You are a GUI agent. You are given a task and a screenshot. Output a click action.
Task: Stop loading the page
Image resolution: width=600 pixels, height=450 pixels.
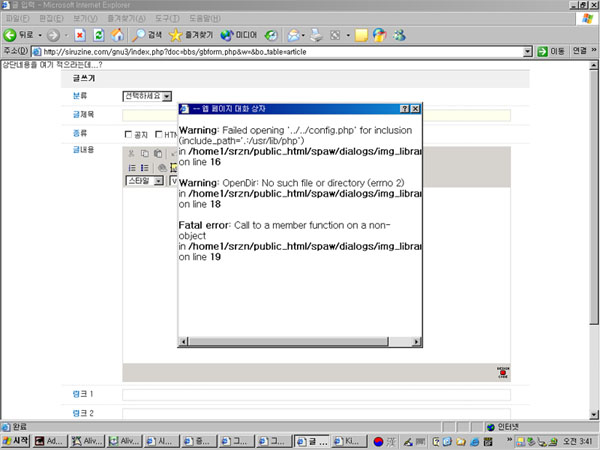tap(79, 35)
